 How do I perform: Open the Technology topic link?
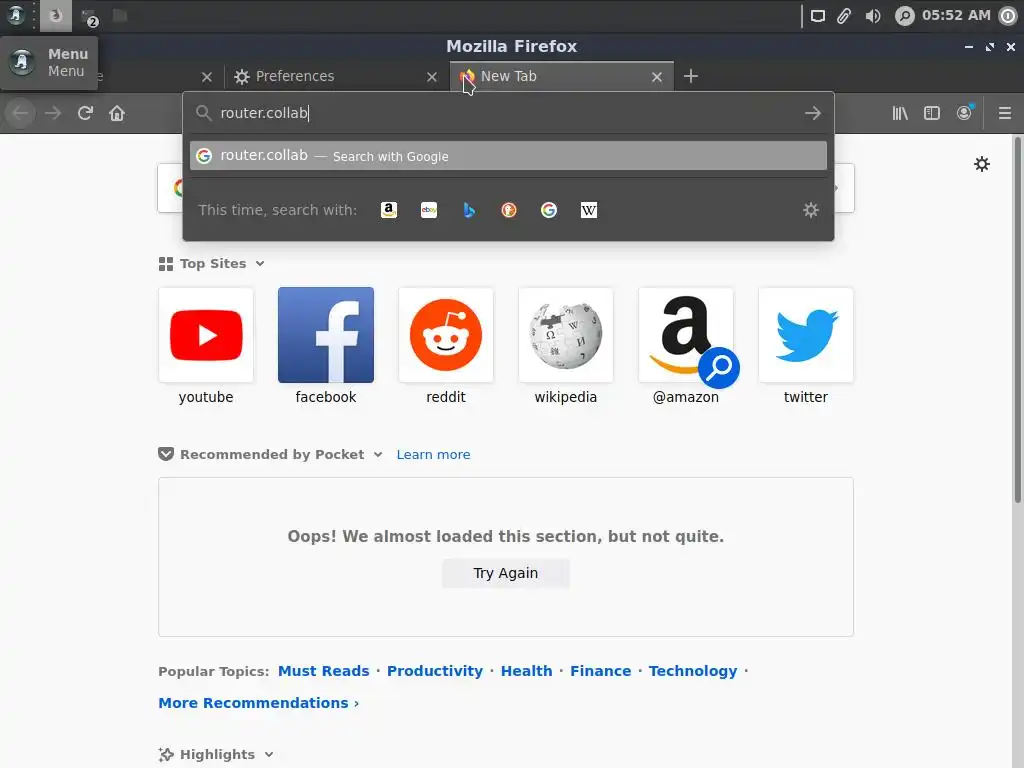coord(693,671)
